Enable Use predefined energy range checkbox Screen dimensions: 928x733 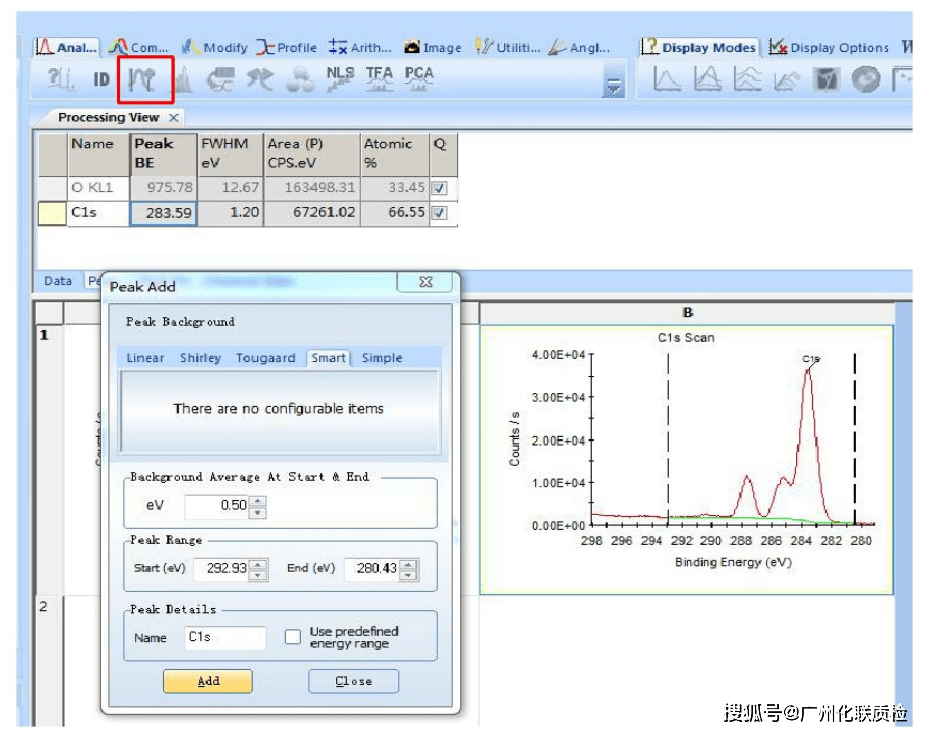point(292,637)
